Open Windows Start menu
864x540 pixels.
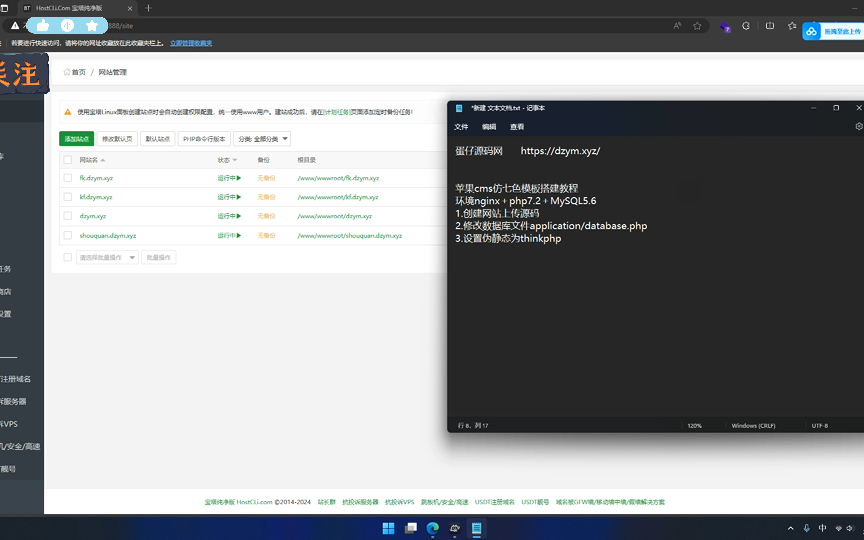[388, 528]
